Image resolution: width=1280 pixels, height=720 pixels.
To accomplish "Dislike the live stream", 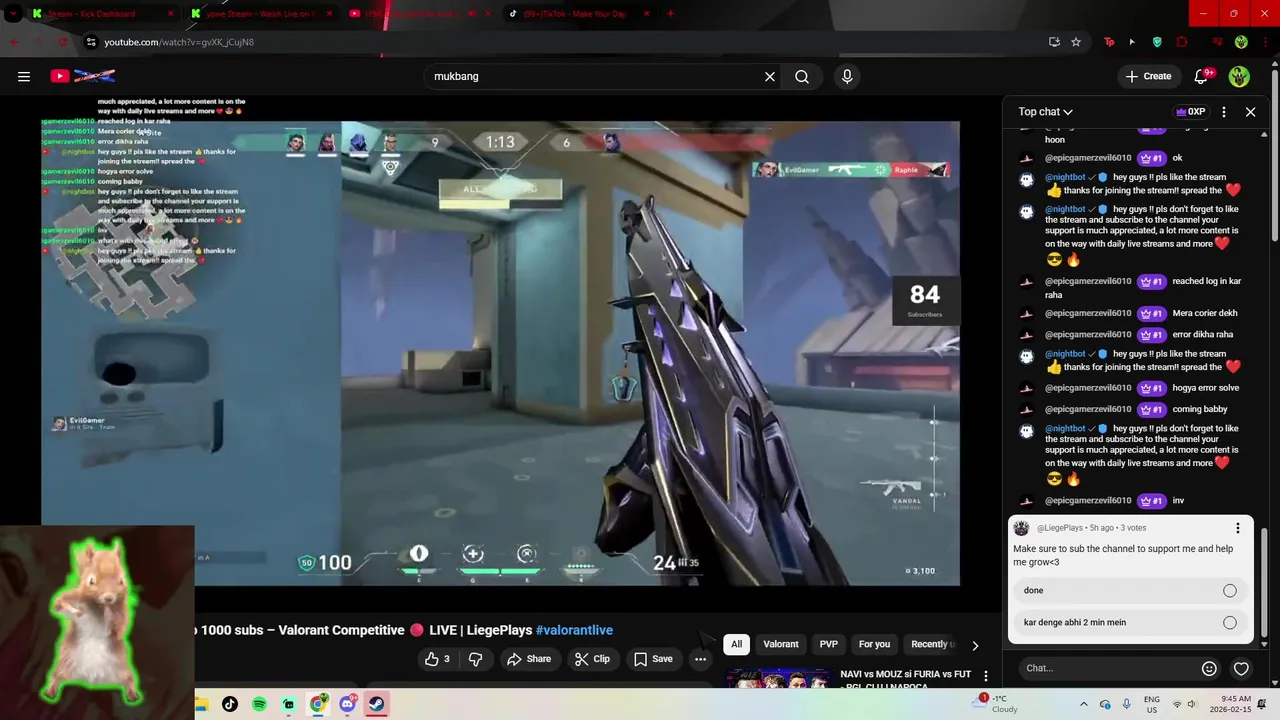I will pyautogui.click(x=476, y=659).
